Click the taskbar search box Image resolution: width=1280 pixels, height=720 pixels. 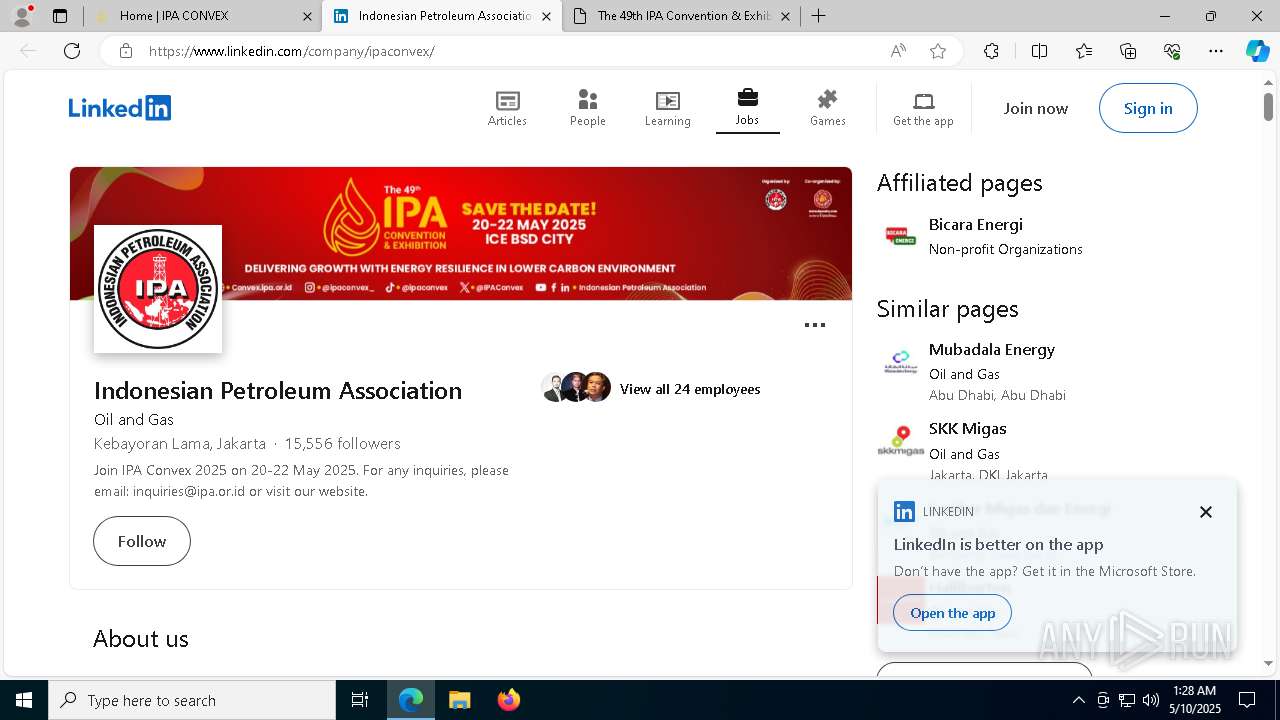(x=192, y=700)
